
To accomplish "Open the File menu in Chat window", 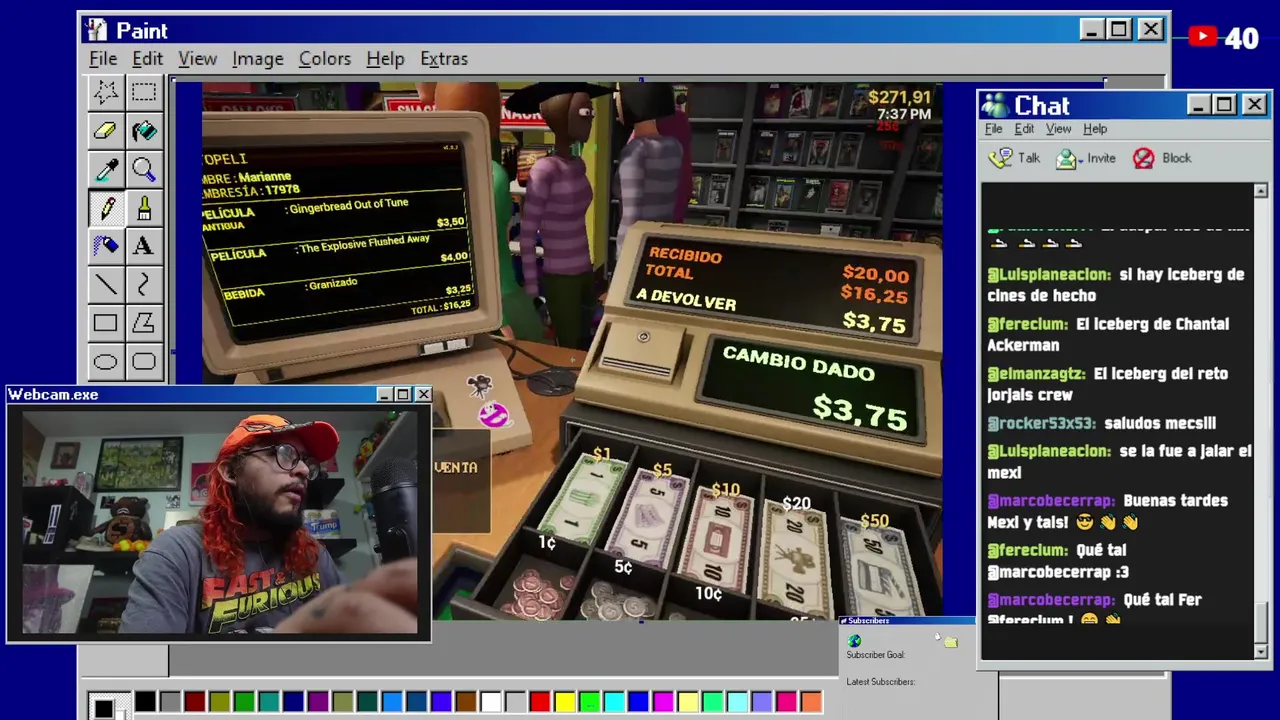I will click(x=993, y=129).
